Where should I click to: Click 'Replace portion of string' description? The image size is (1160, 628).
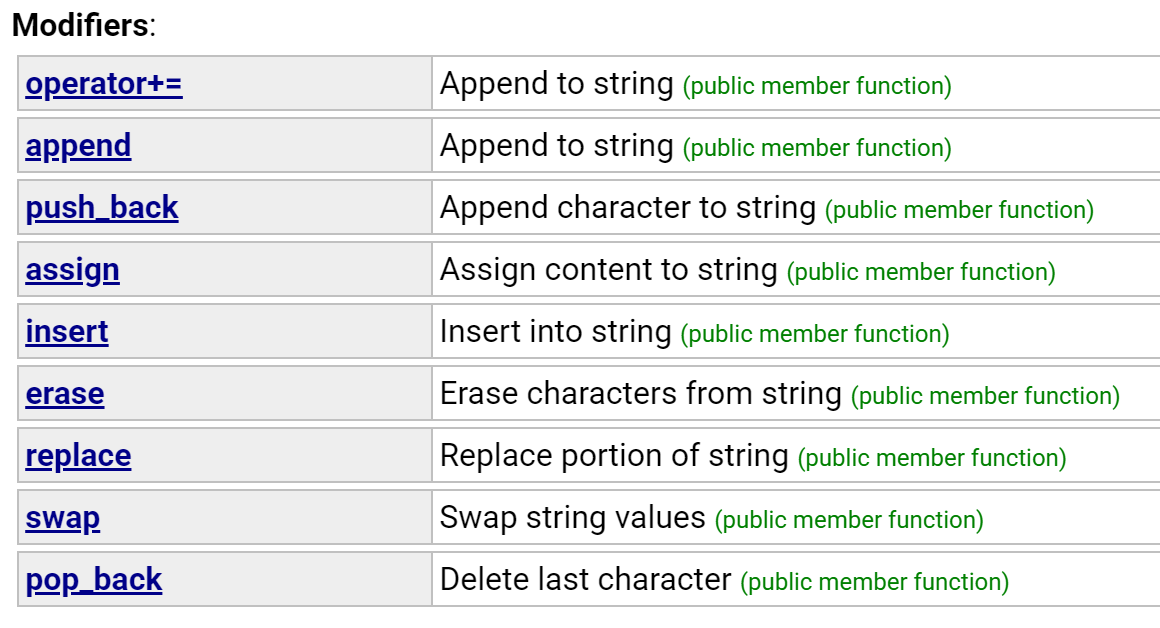tap(614, 456)
